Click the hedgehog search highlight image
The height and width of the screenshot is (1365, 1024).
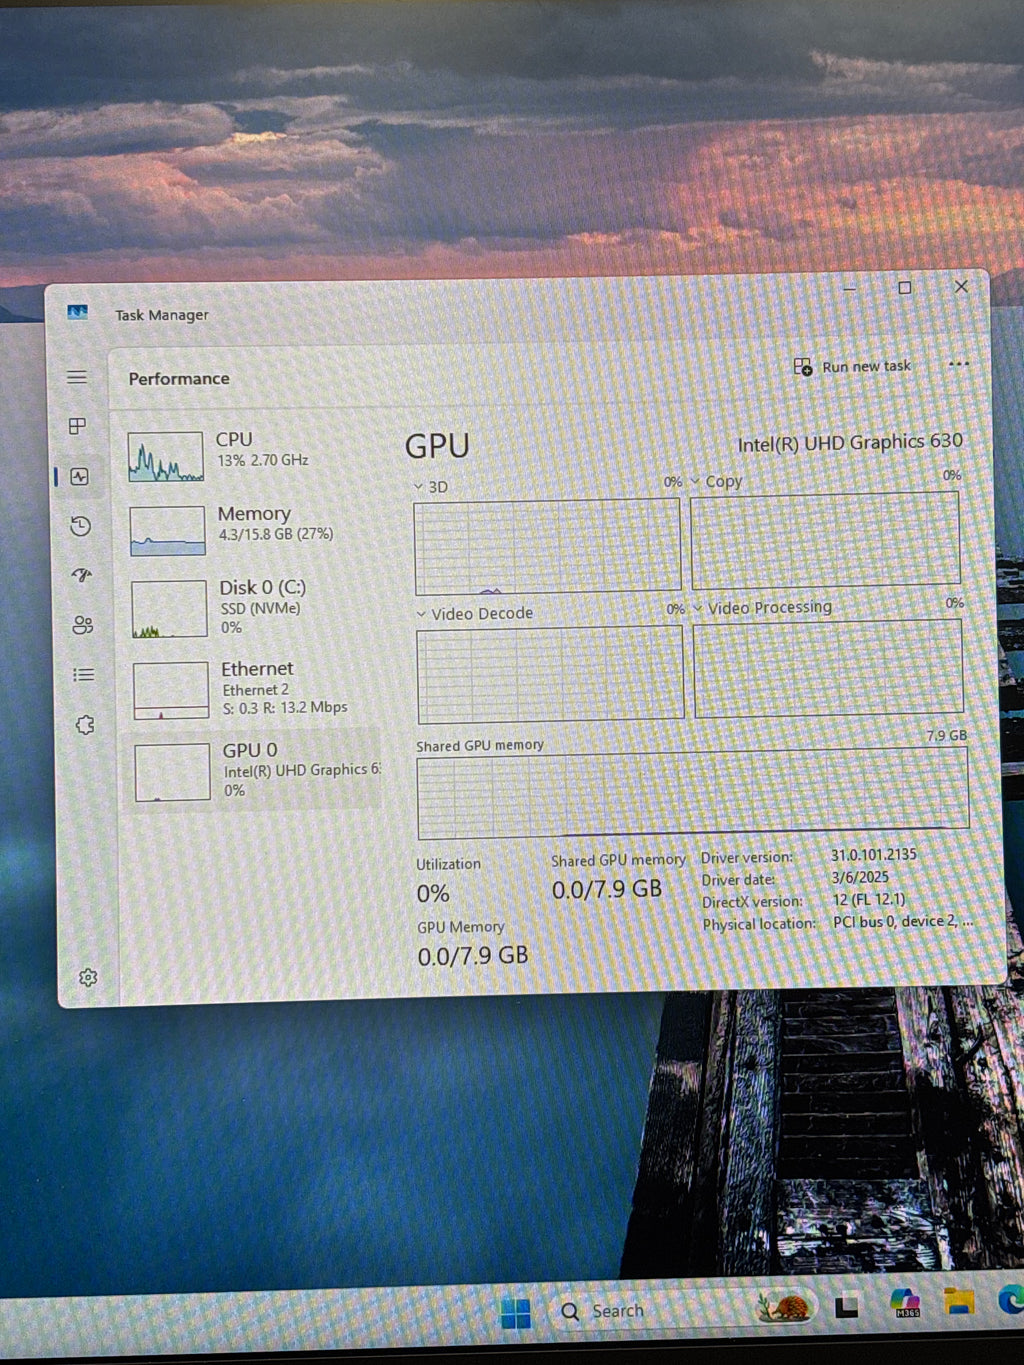tap(783, 1306)
